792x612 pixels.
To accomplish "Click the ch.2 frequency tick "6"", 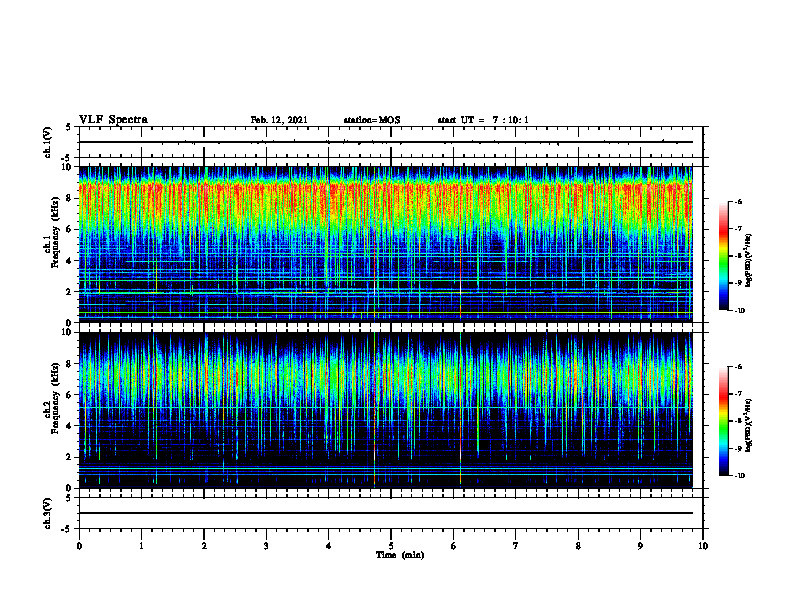I will (70, 395).
